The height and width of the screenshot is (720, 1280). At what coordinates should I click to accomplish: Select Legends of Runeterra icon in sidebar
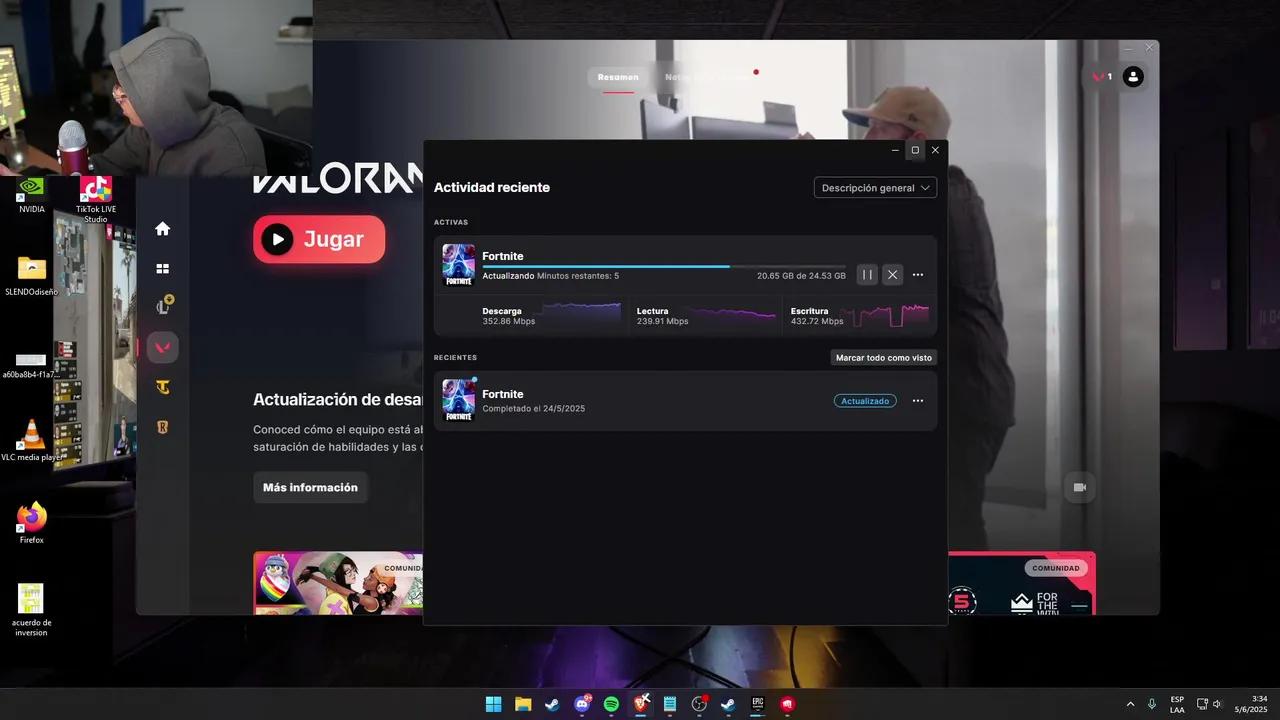pos(162,427)
